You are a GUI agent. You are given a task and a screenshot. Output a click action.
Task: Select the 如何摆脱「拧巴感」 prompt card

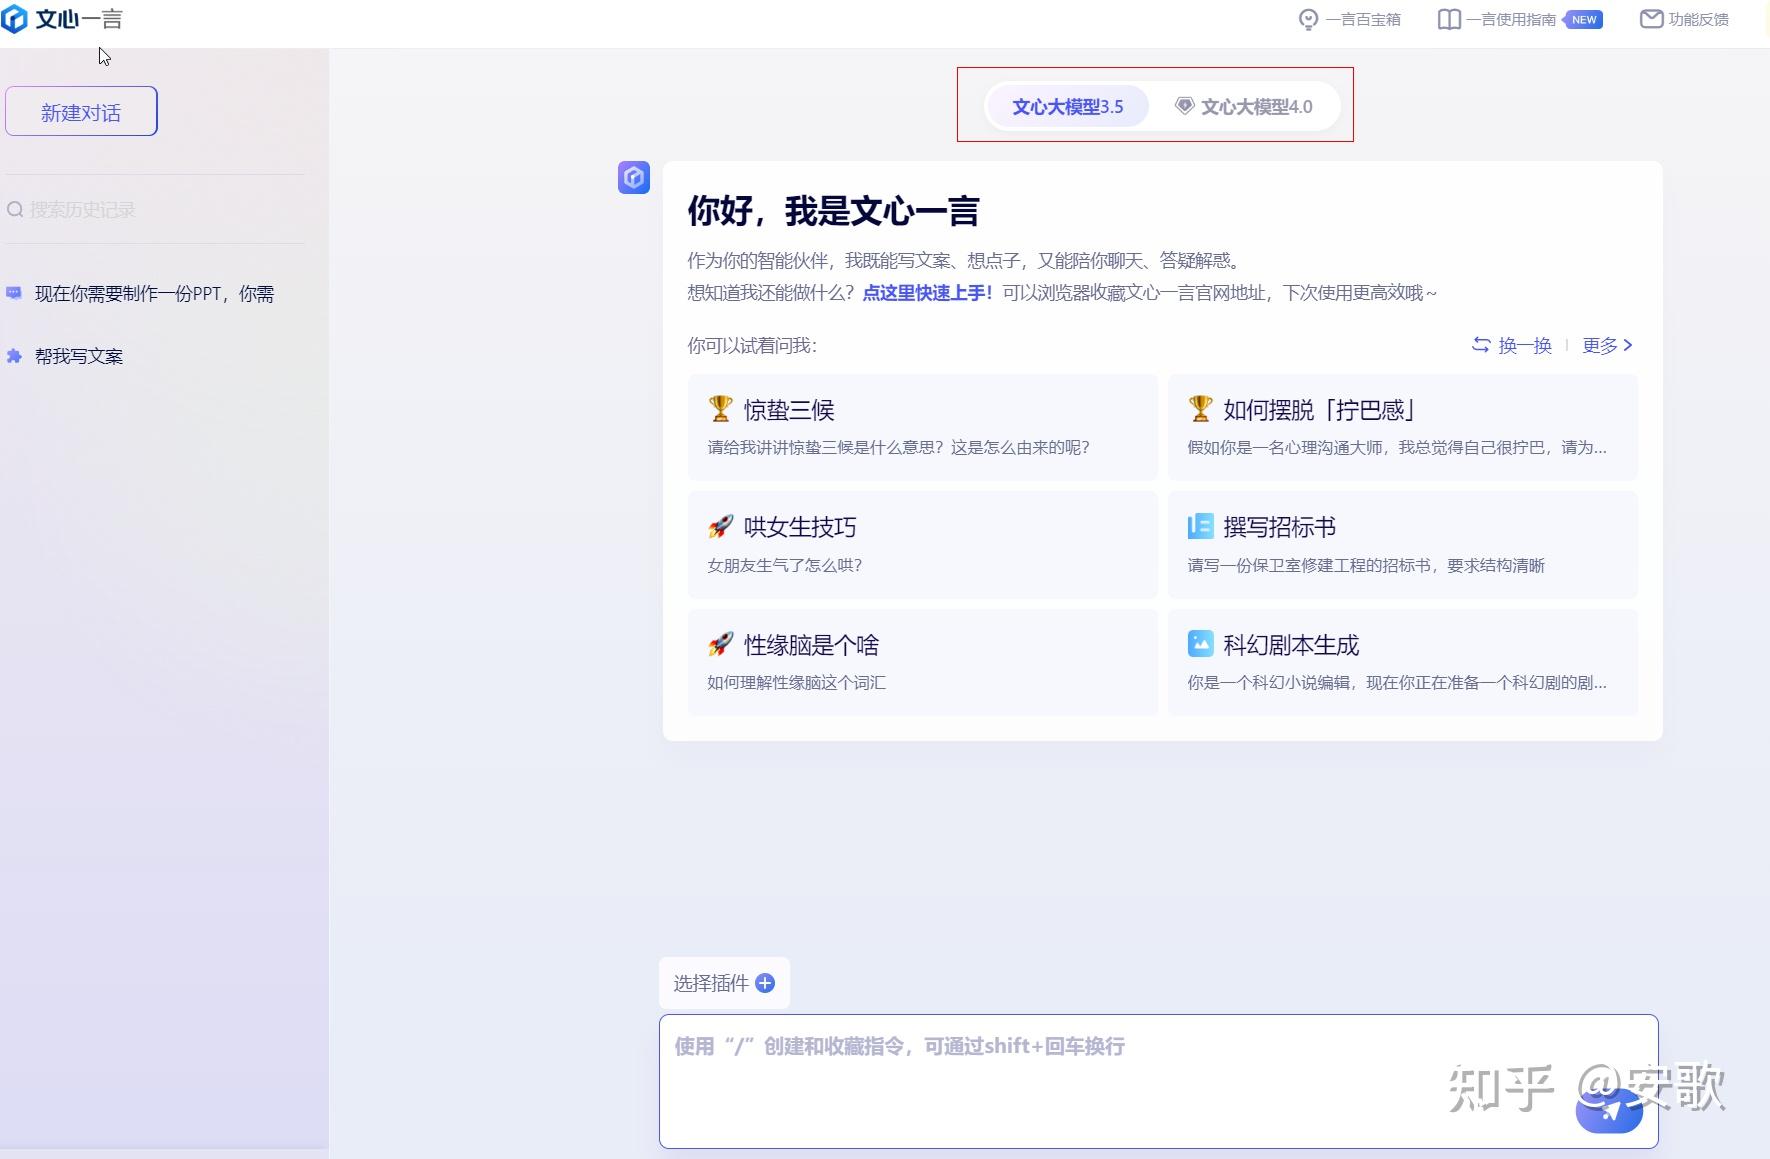pos(1402,427)
